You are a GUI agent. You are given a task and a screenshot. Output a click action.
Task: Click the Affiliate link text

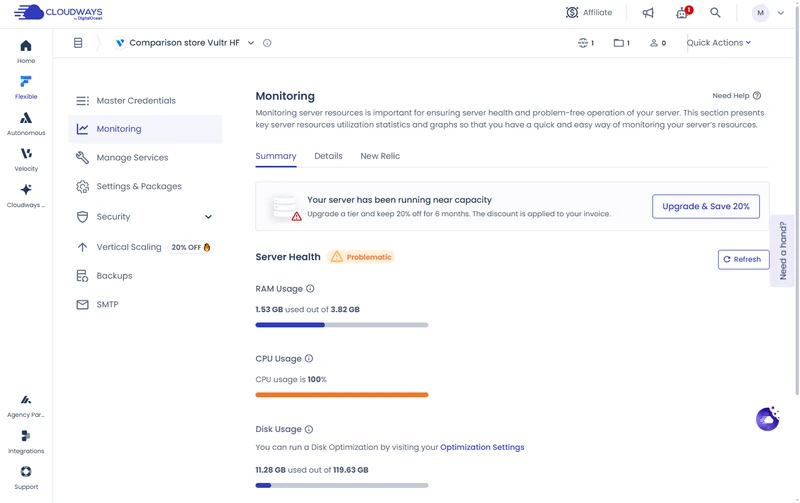coord(597,12)
